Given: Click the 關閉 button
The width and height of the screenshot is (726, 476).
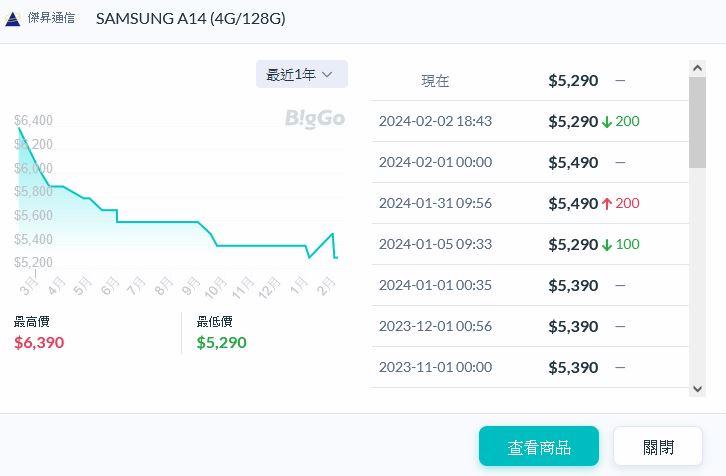Looking at the screenshot, I should pos(658,446).
